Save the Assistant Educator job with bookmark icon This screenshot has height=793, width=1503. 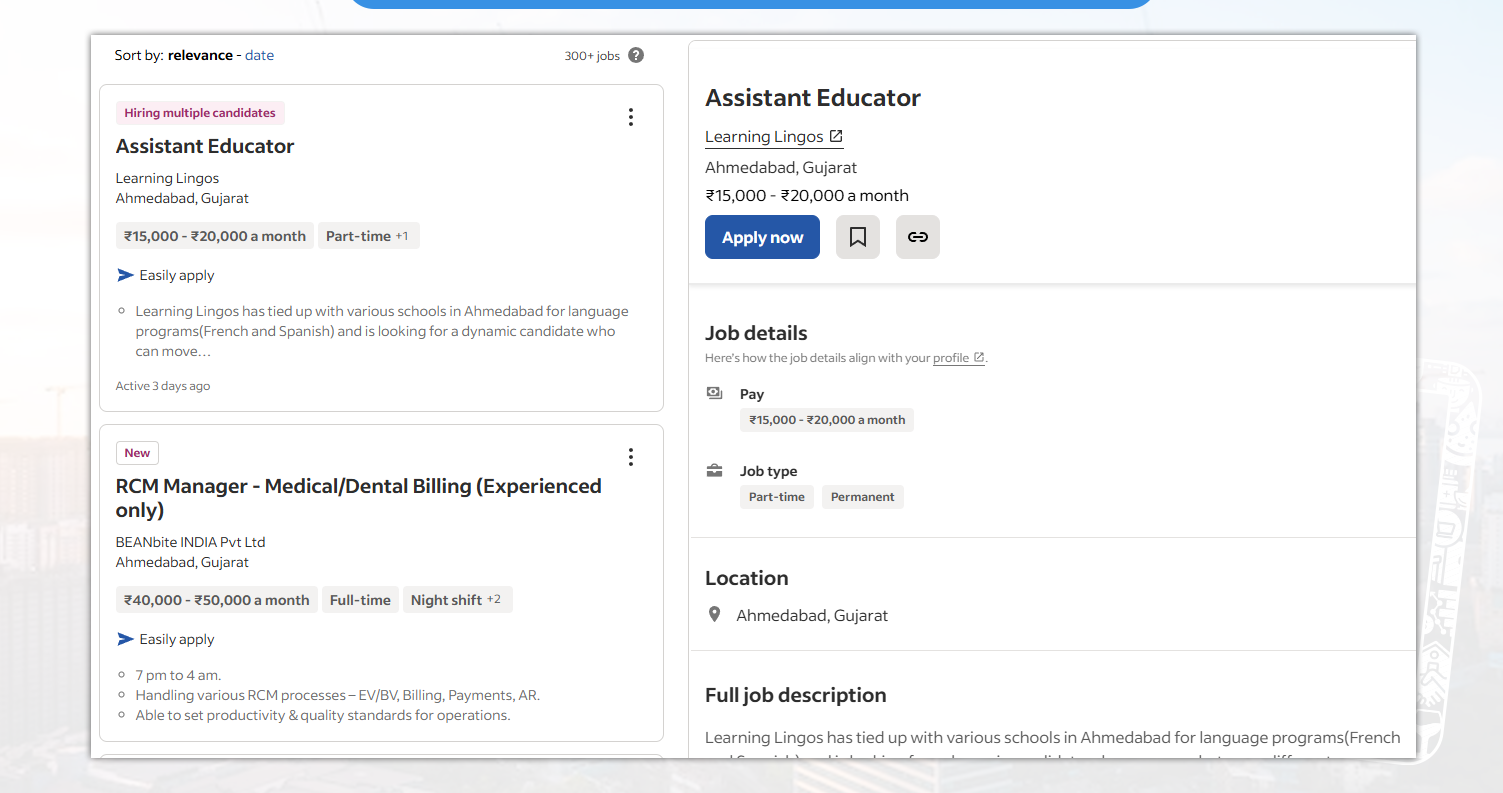857,237
